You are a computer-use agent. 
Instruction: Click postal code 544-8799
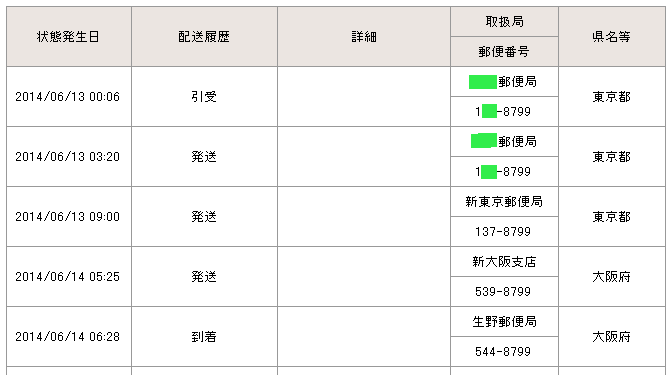503,352
